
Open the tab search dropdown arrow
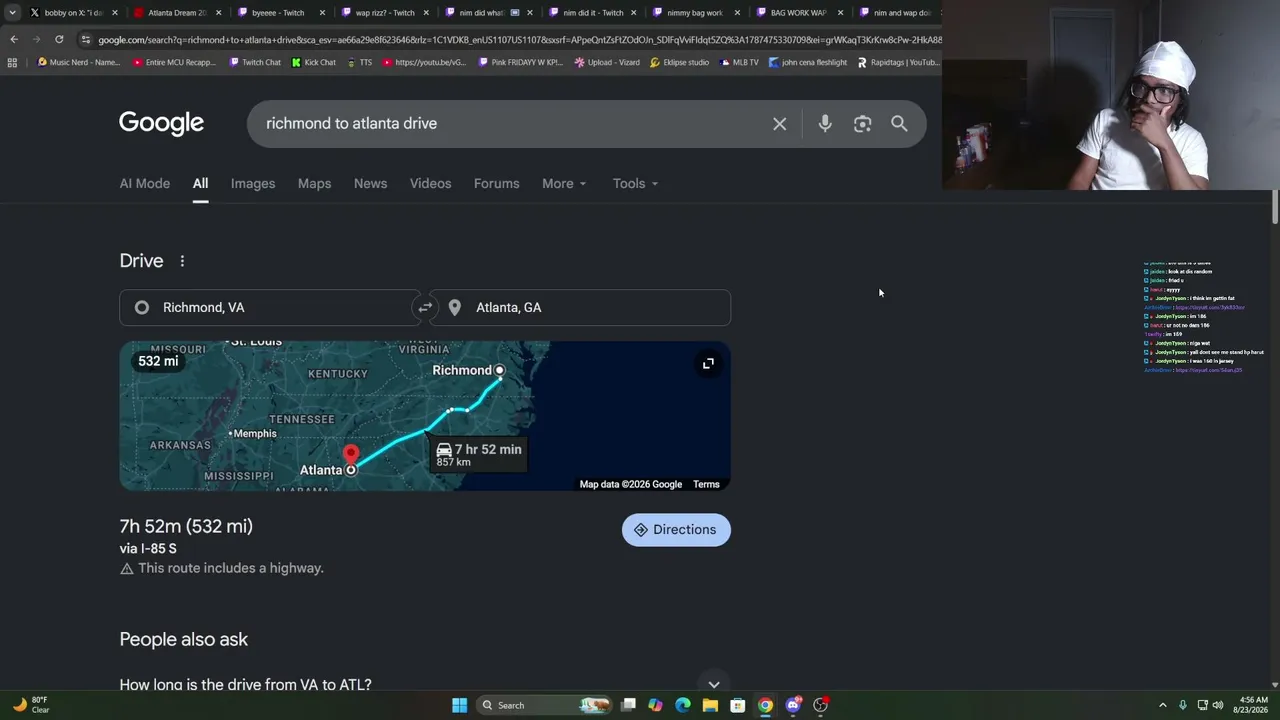point(12,13)
